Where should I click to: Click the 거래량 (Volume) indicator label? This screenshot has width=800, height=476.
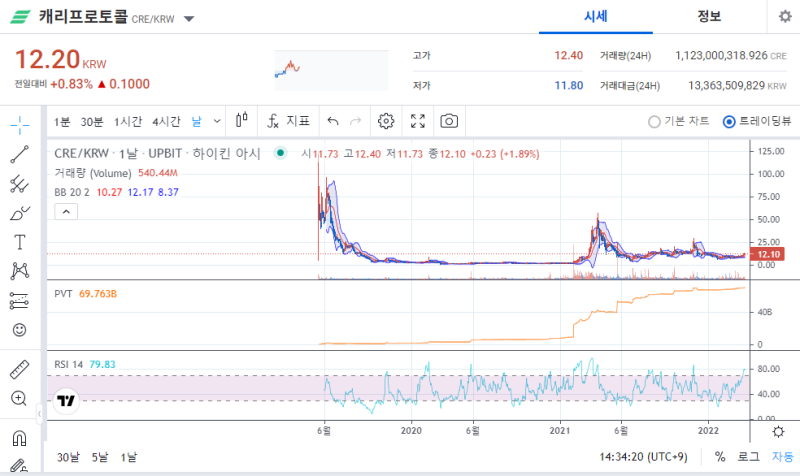pyautogui.click(x=93, y=173)
